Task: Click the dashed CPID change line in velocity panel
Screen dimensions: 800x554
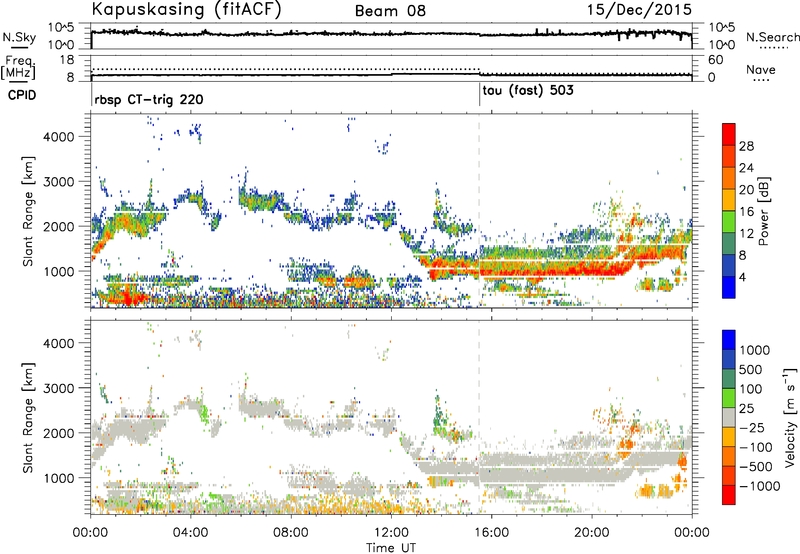Action: (x=479, y=418)
